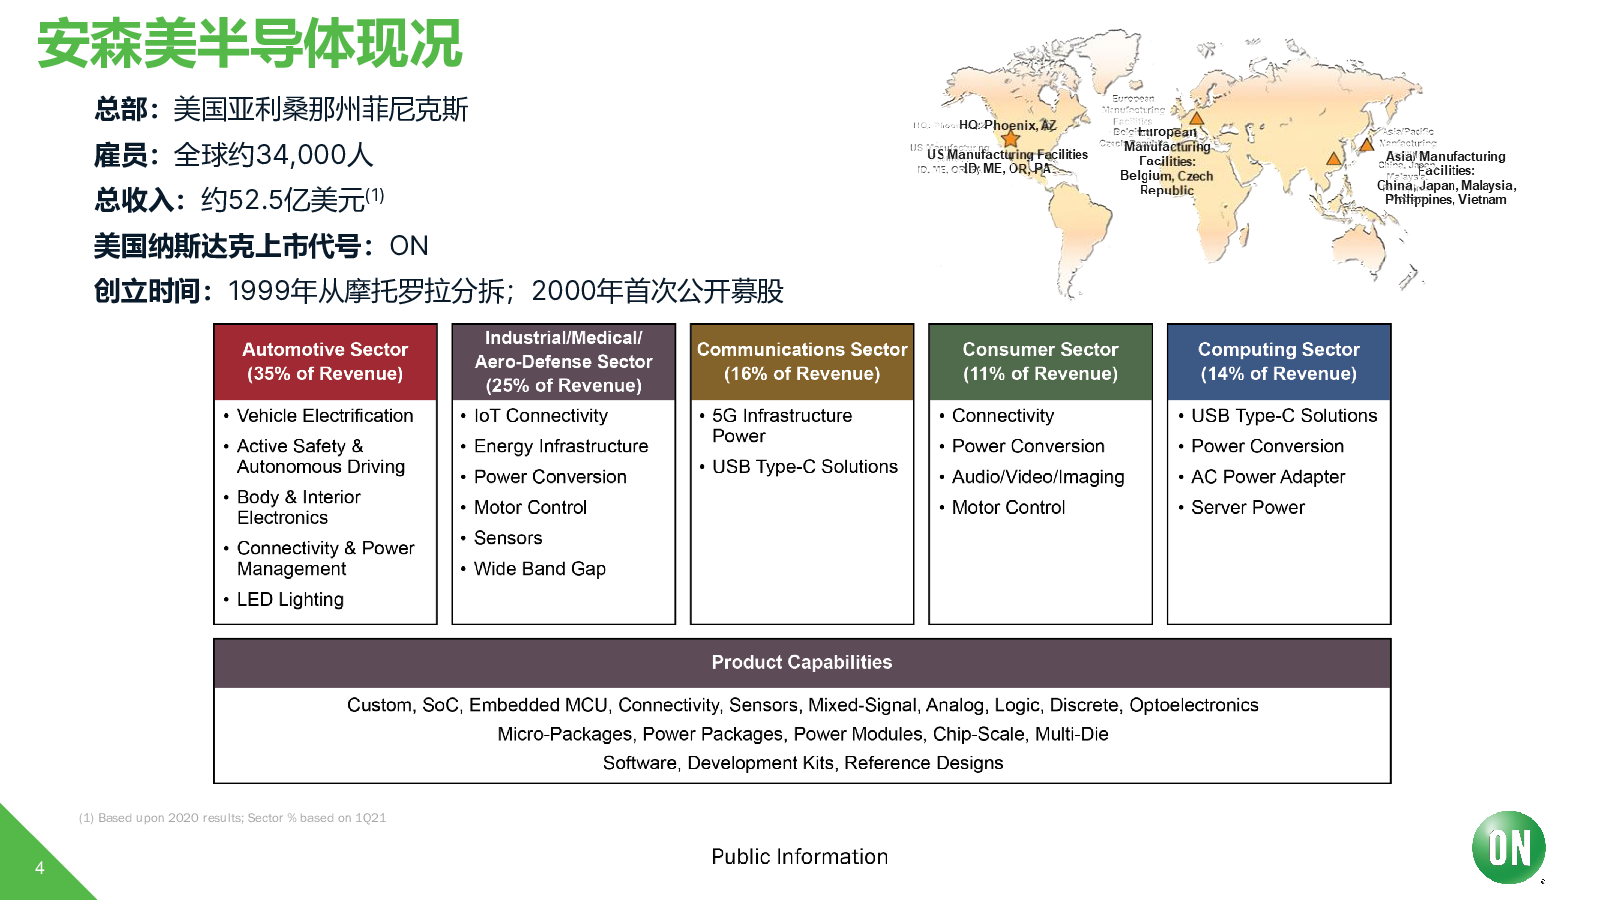The width and height of the screenshot is (1600, 900).
Task: Click the US Manufacturing Facilities map label
Action: (x=1007, y=154)
